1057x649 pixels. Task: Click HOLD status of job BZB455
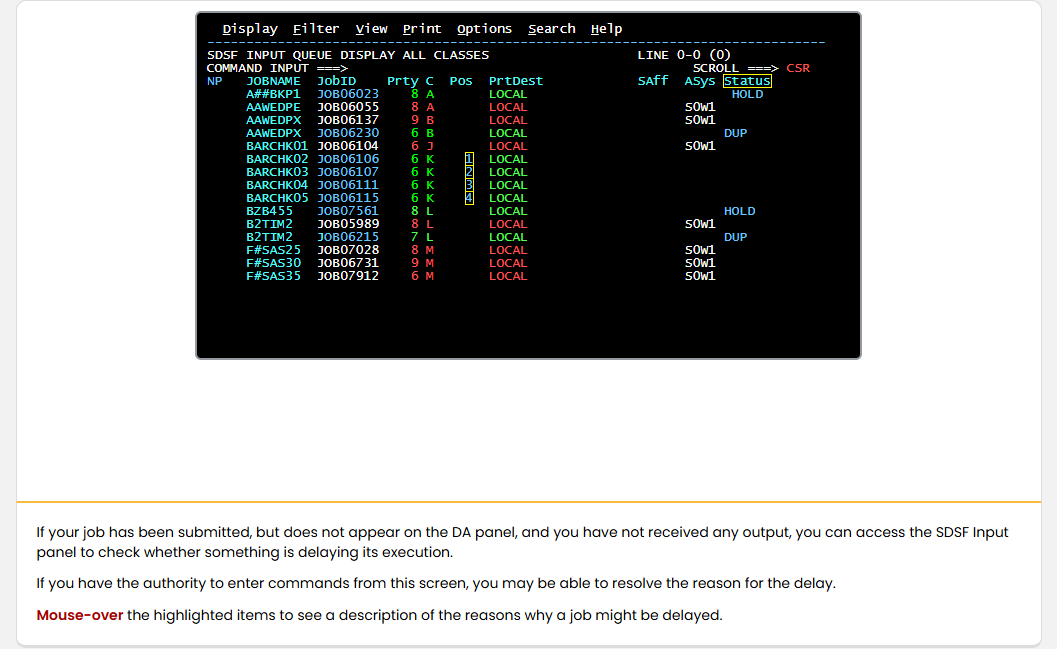(x=739, y=211)
